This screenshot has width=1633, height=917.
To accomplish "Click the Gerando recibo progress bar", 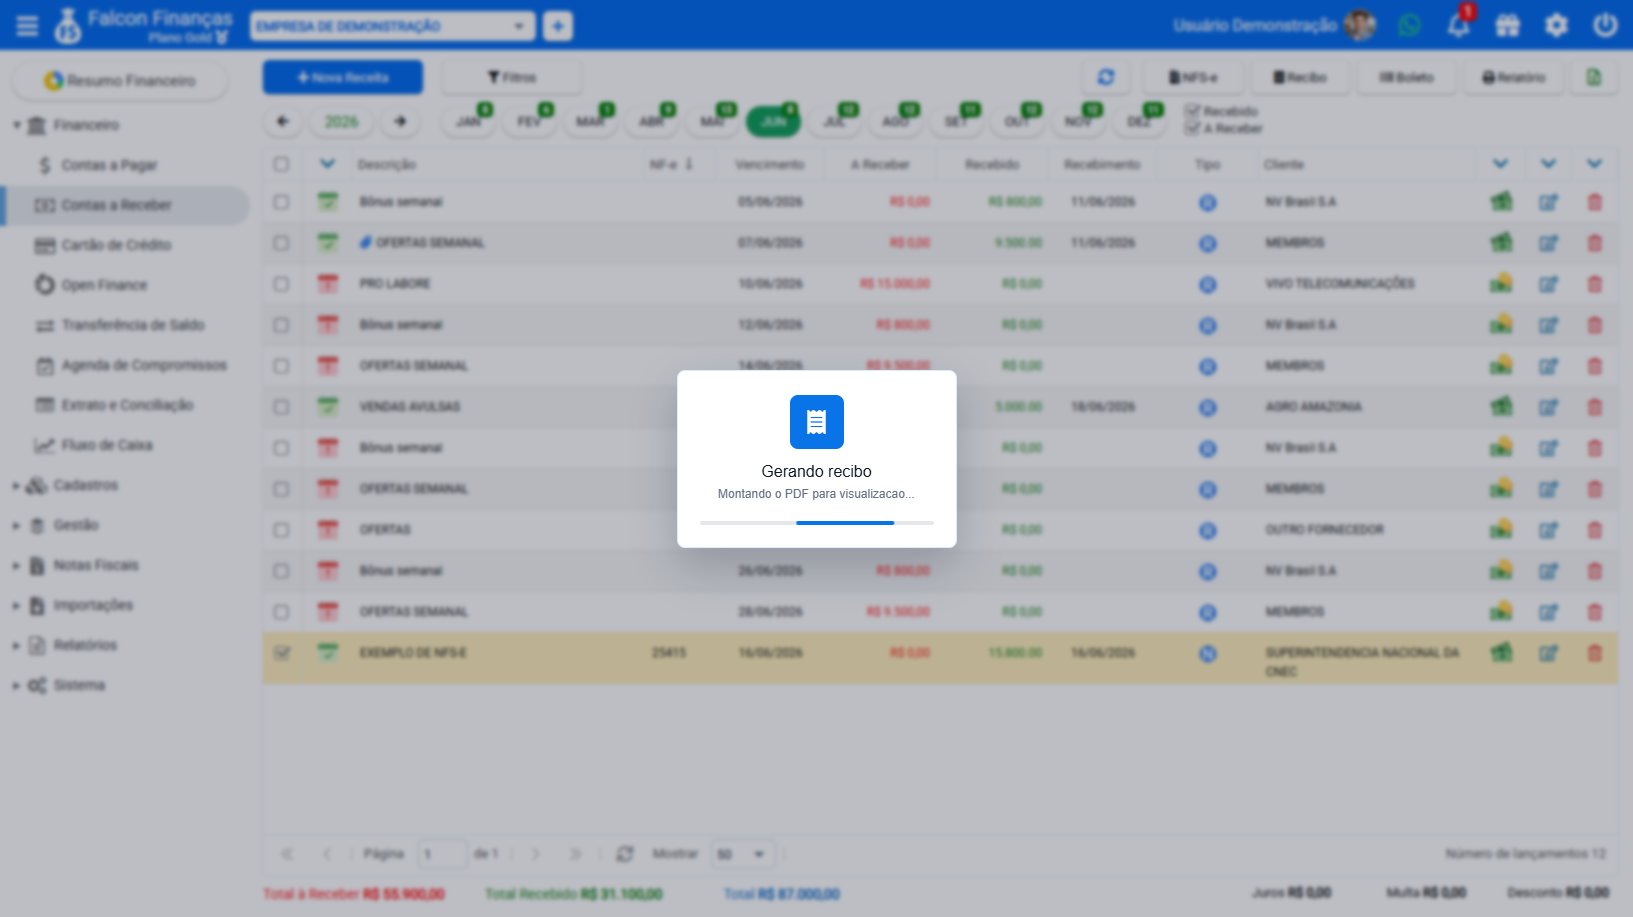I will pos(817,522).
